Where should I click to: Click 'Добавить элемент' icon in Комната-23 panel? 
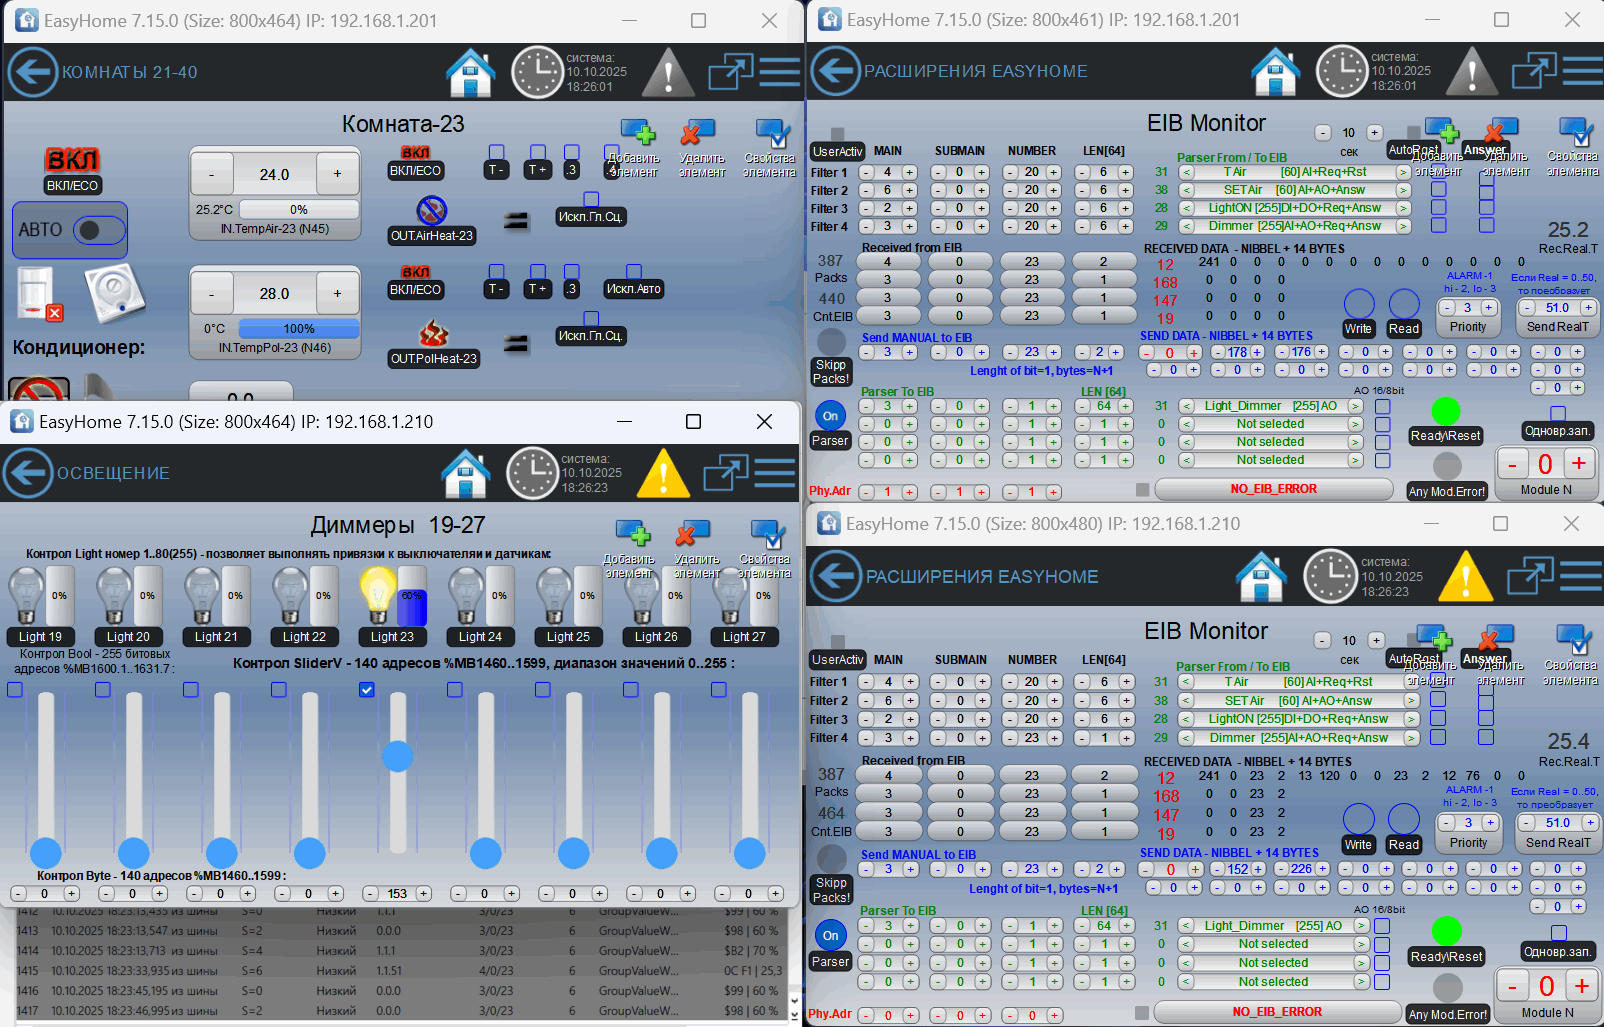click(637, 134)
